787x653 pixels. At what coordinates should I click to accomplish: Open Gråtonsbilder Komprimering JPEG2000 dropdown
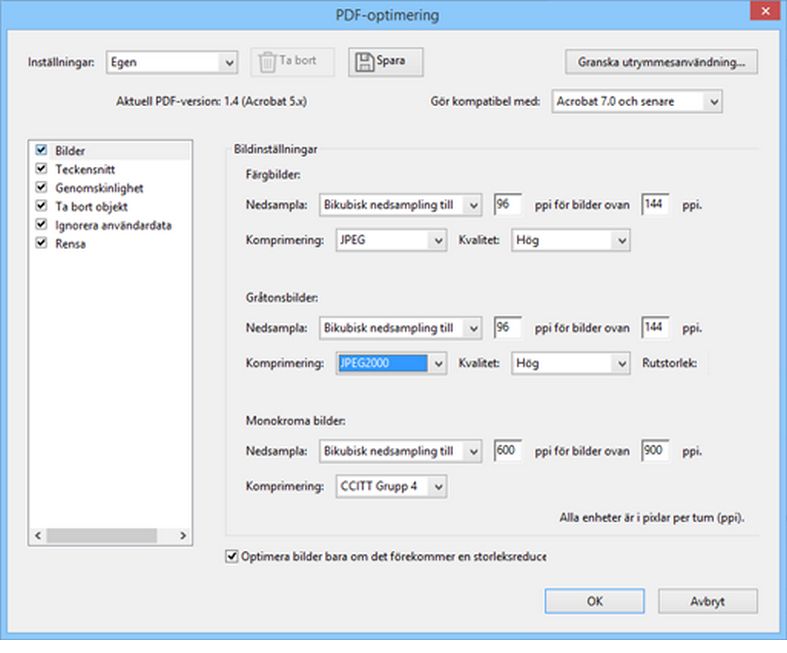[x=391, y=363]
